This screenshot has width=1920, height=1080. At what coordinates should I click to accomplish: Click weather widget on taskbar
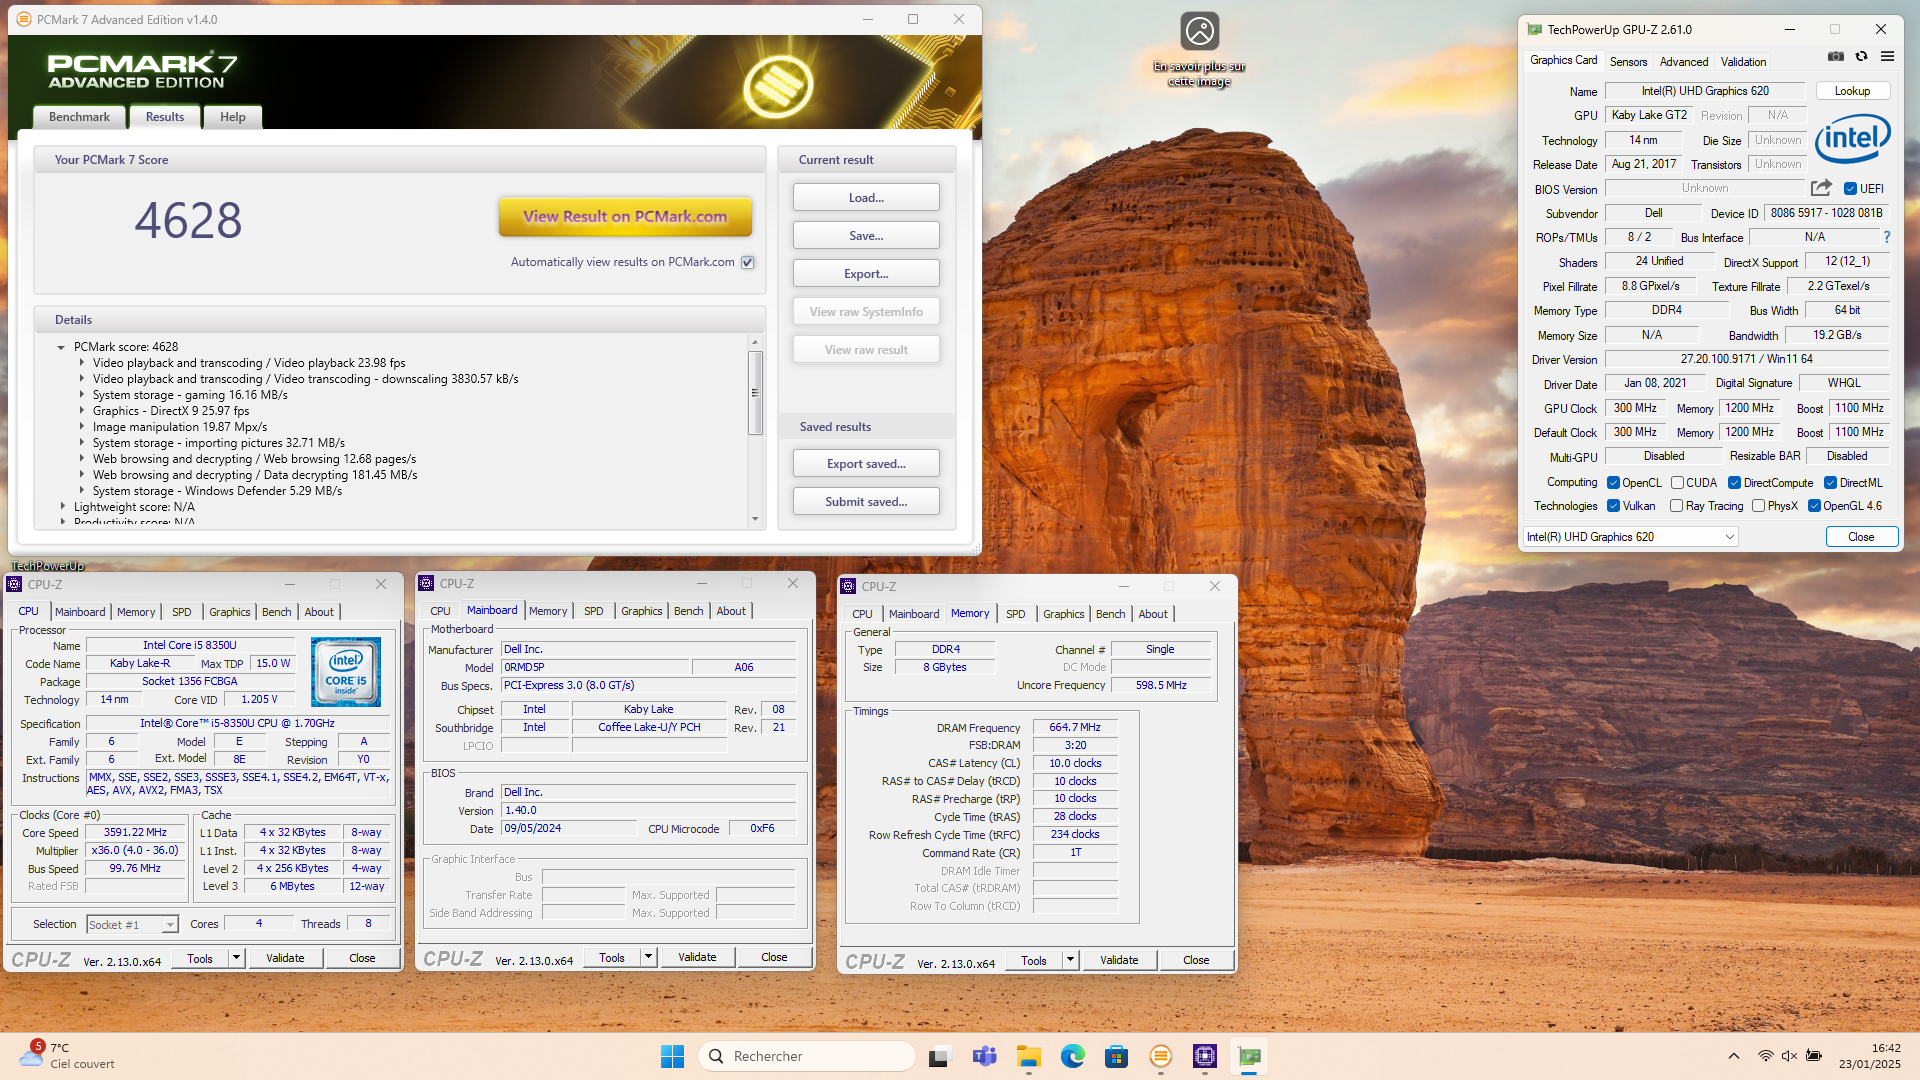(68, 1056)
